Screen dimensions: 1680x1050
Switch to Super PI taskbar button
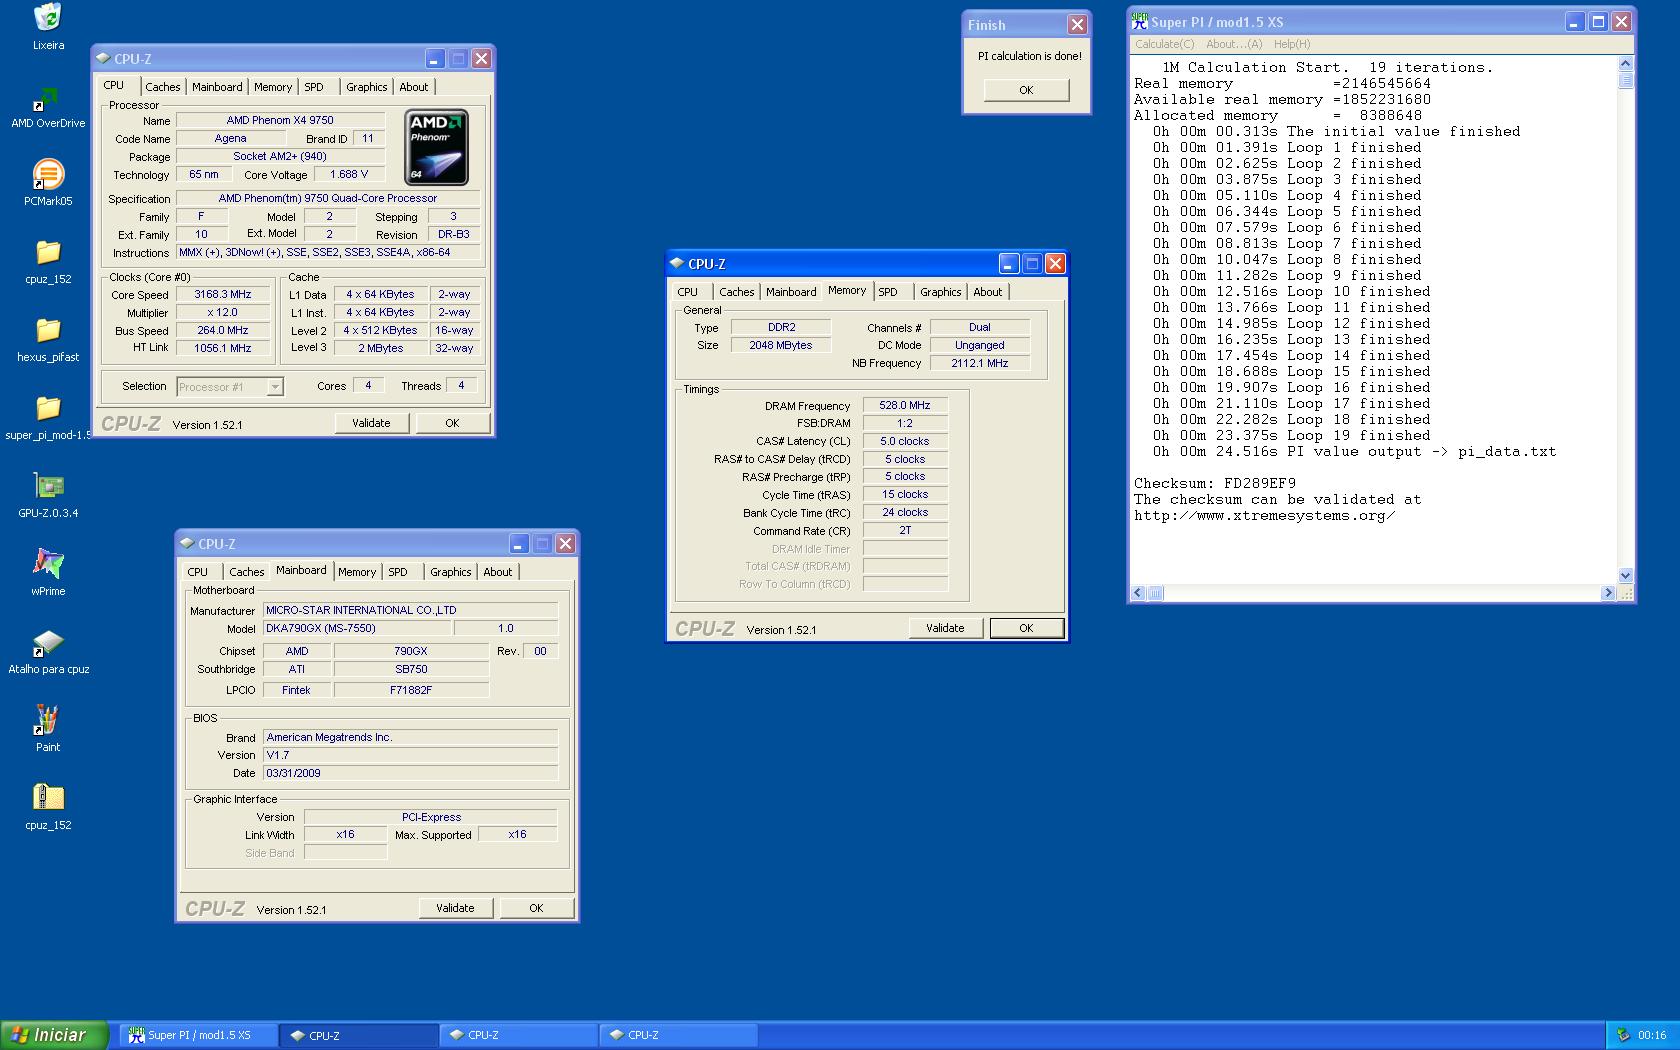pos(198,1035)
